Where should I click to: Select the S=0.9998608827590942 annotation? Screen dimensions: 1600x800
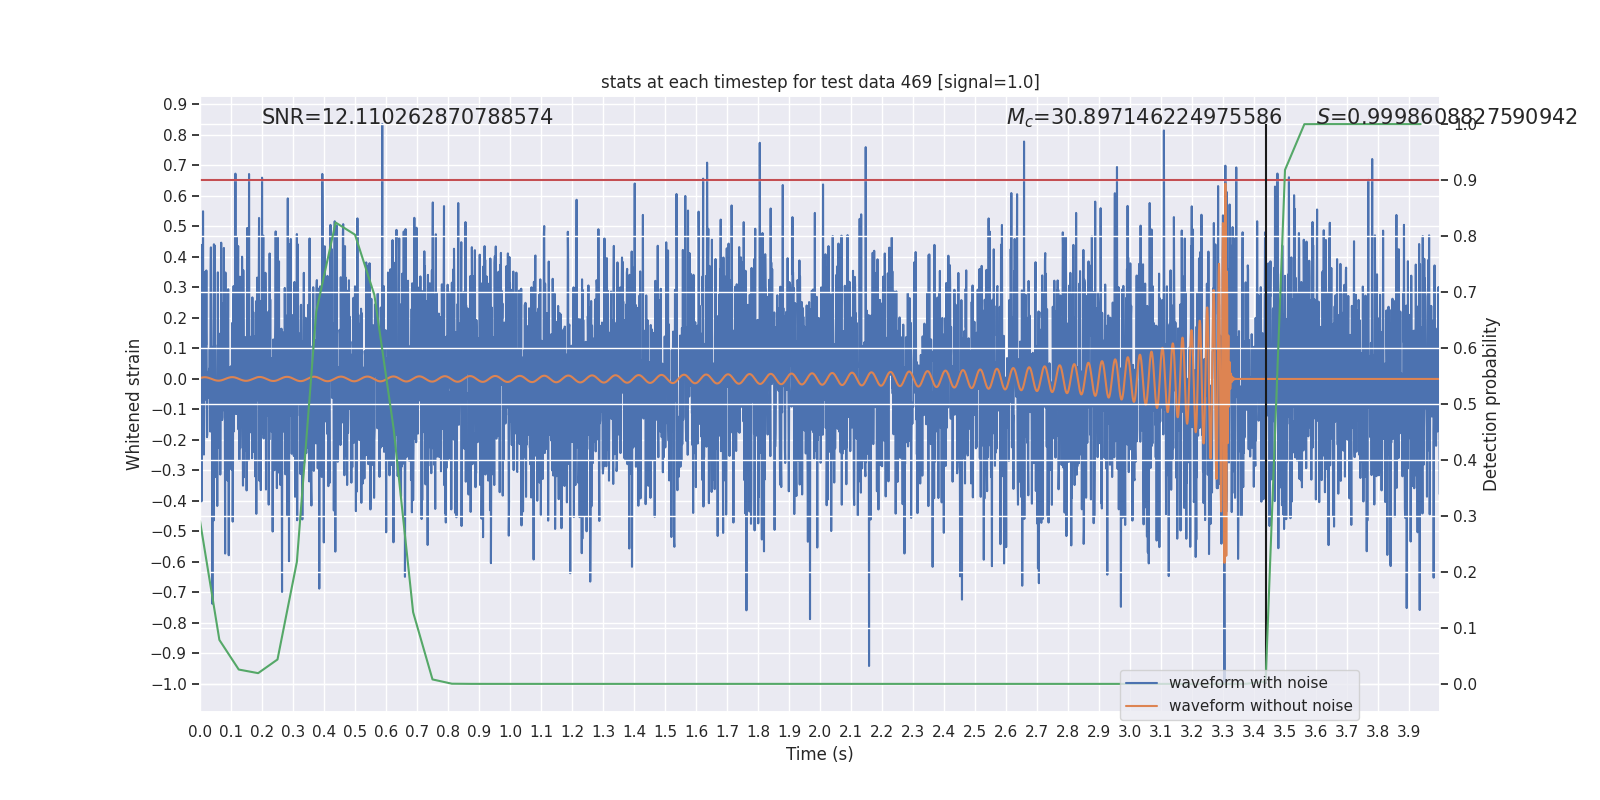click(x=1447, y=117)
